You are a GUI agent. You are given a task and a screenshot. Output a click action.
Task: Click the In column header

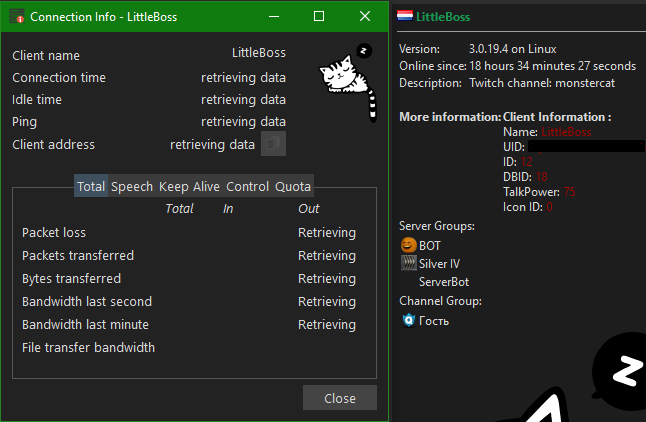click(228, 209)
